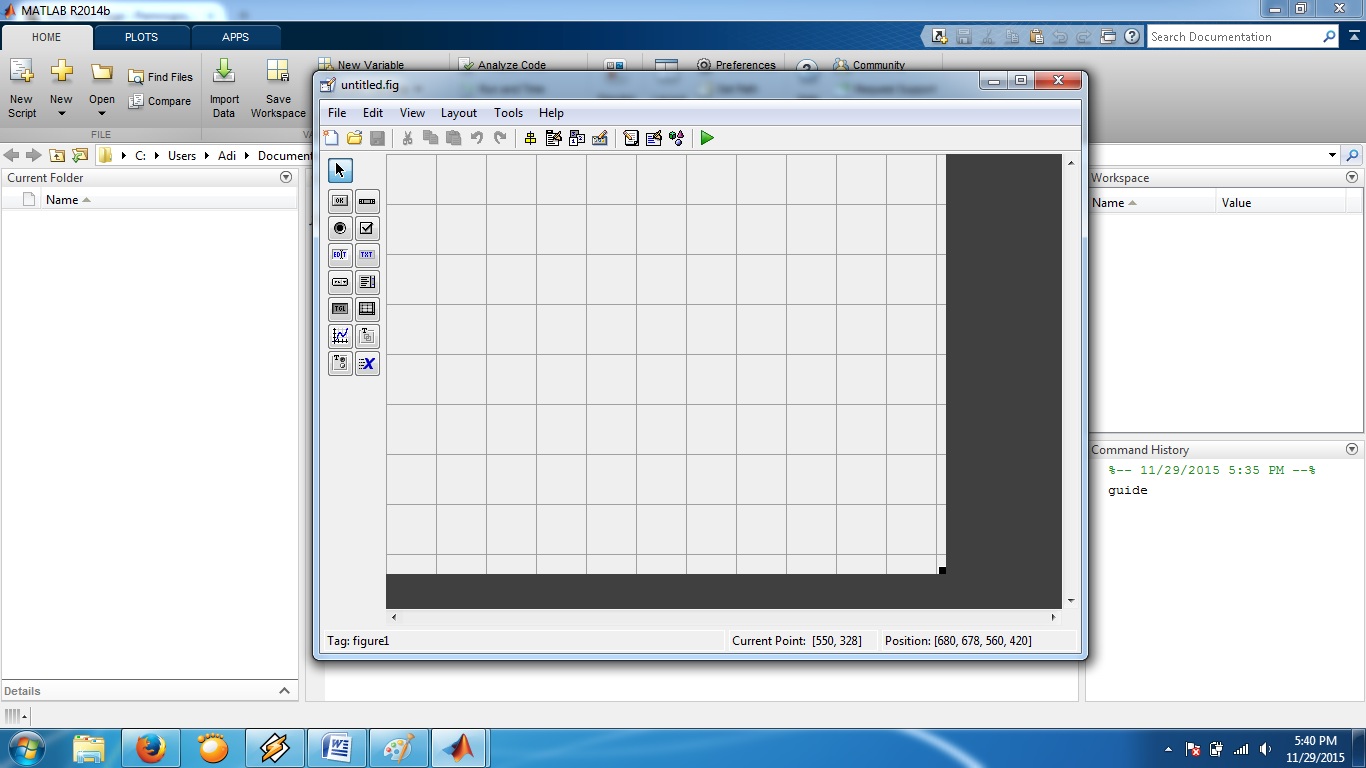
Task: Open the Menu Editor toolbar icon
Action: click(x=553, y=138)
